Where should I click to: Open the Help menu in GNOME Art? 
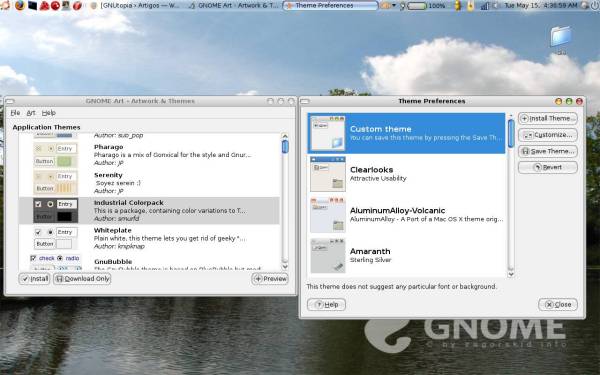(x=49, y=113)
